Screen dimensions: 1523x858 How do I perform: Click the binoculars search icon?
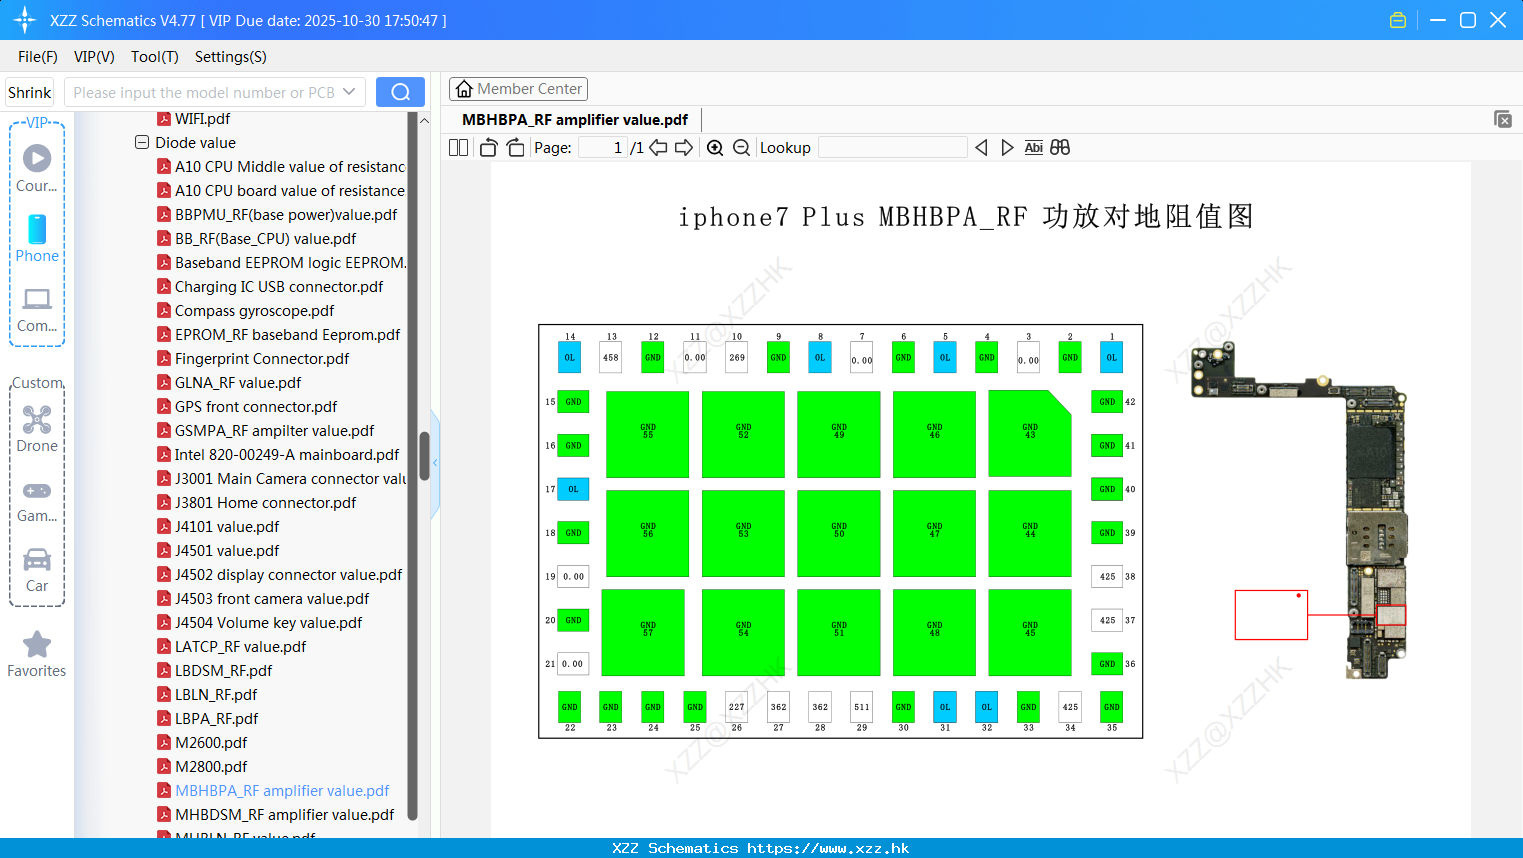(1060, 148)
